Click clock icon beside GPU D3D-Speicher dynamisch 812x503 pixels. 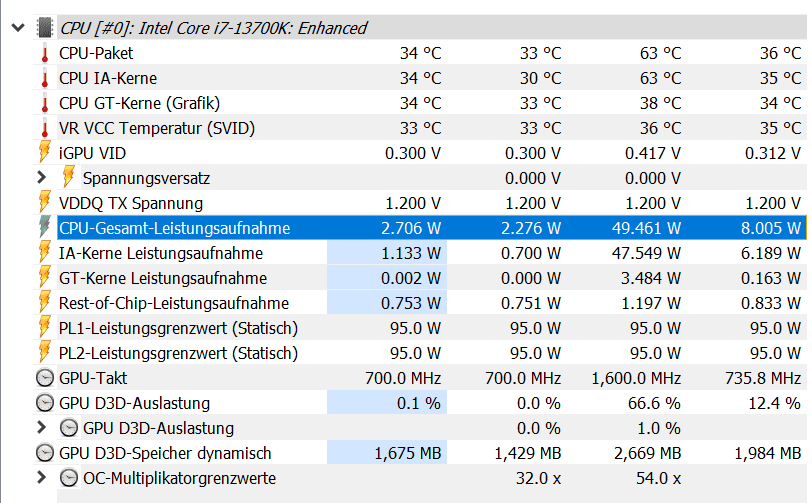click(x=45, y=453)
